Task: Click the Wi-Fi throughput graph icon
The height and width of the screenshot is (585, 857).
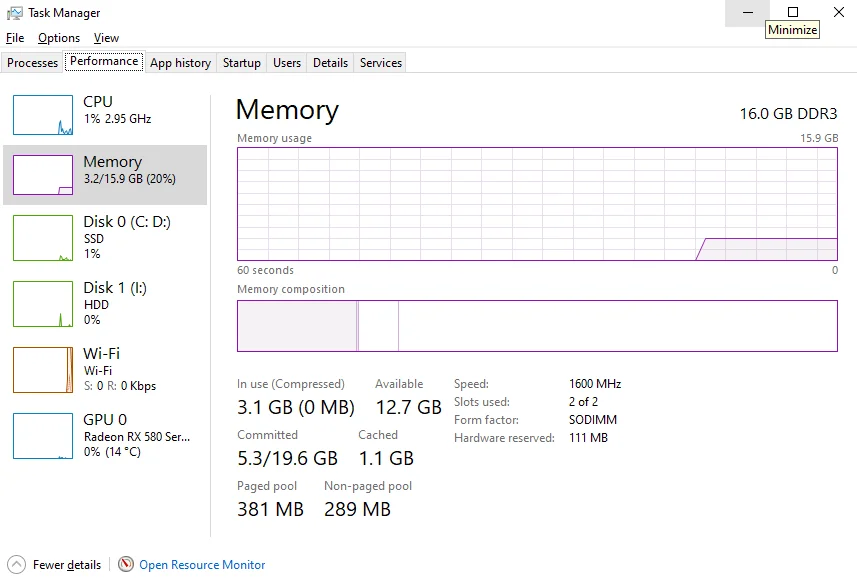Action: click(x=43, y=370)
